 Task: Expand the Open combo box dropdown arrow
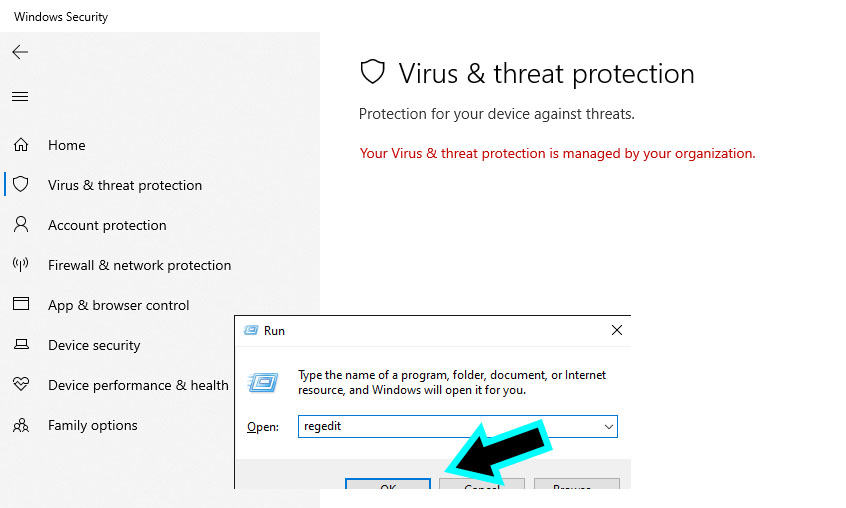pos(608,426)
